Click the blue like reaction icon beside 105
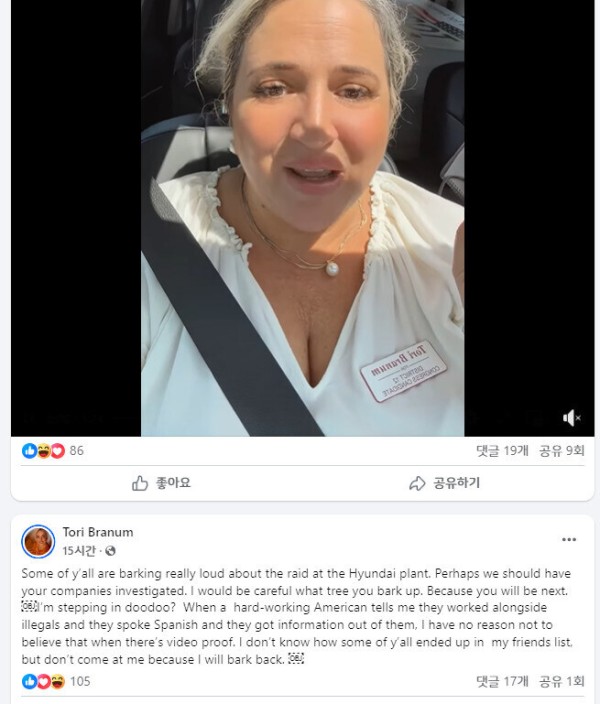Screen dimensions: 600x704 pyautogui.click(x=29, y=682)
